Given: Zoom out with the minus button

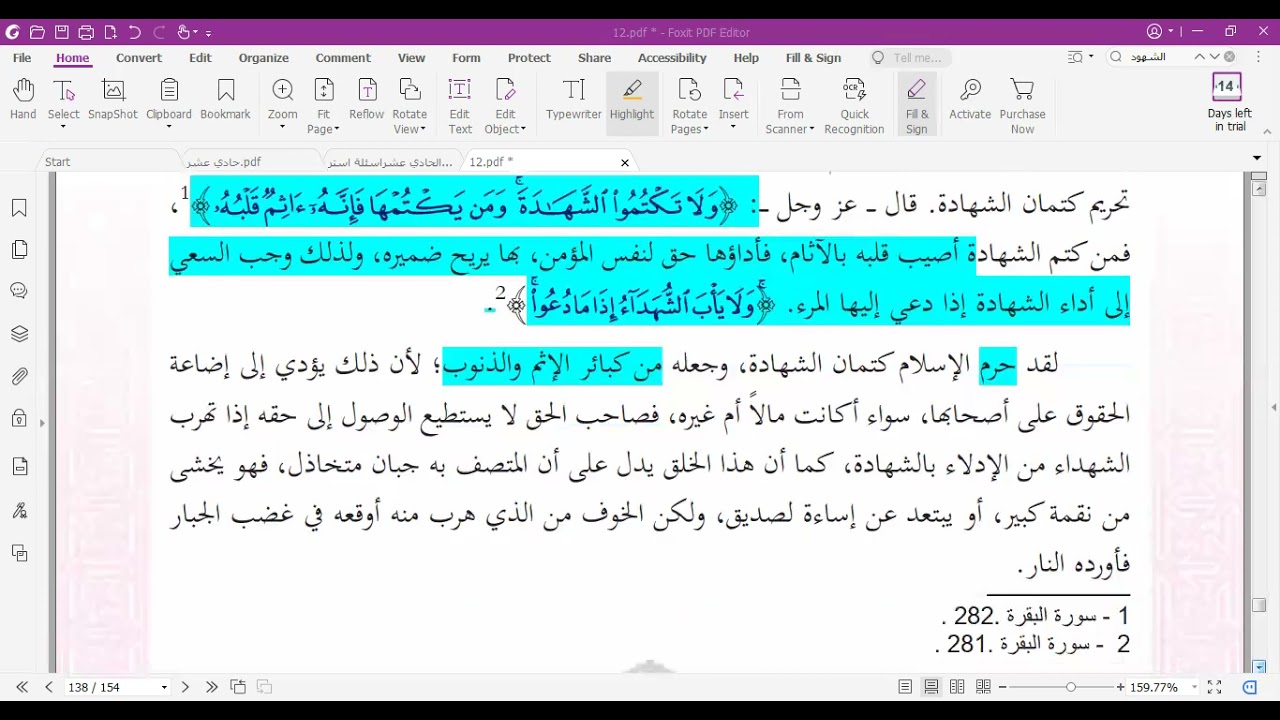Looking at the screenshot, I should 1002,687.
